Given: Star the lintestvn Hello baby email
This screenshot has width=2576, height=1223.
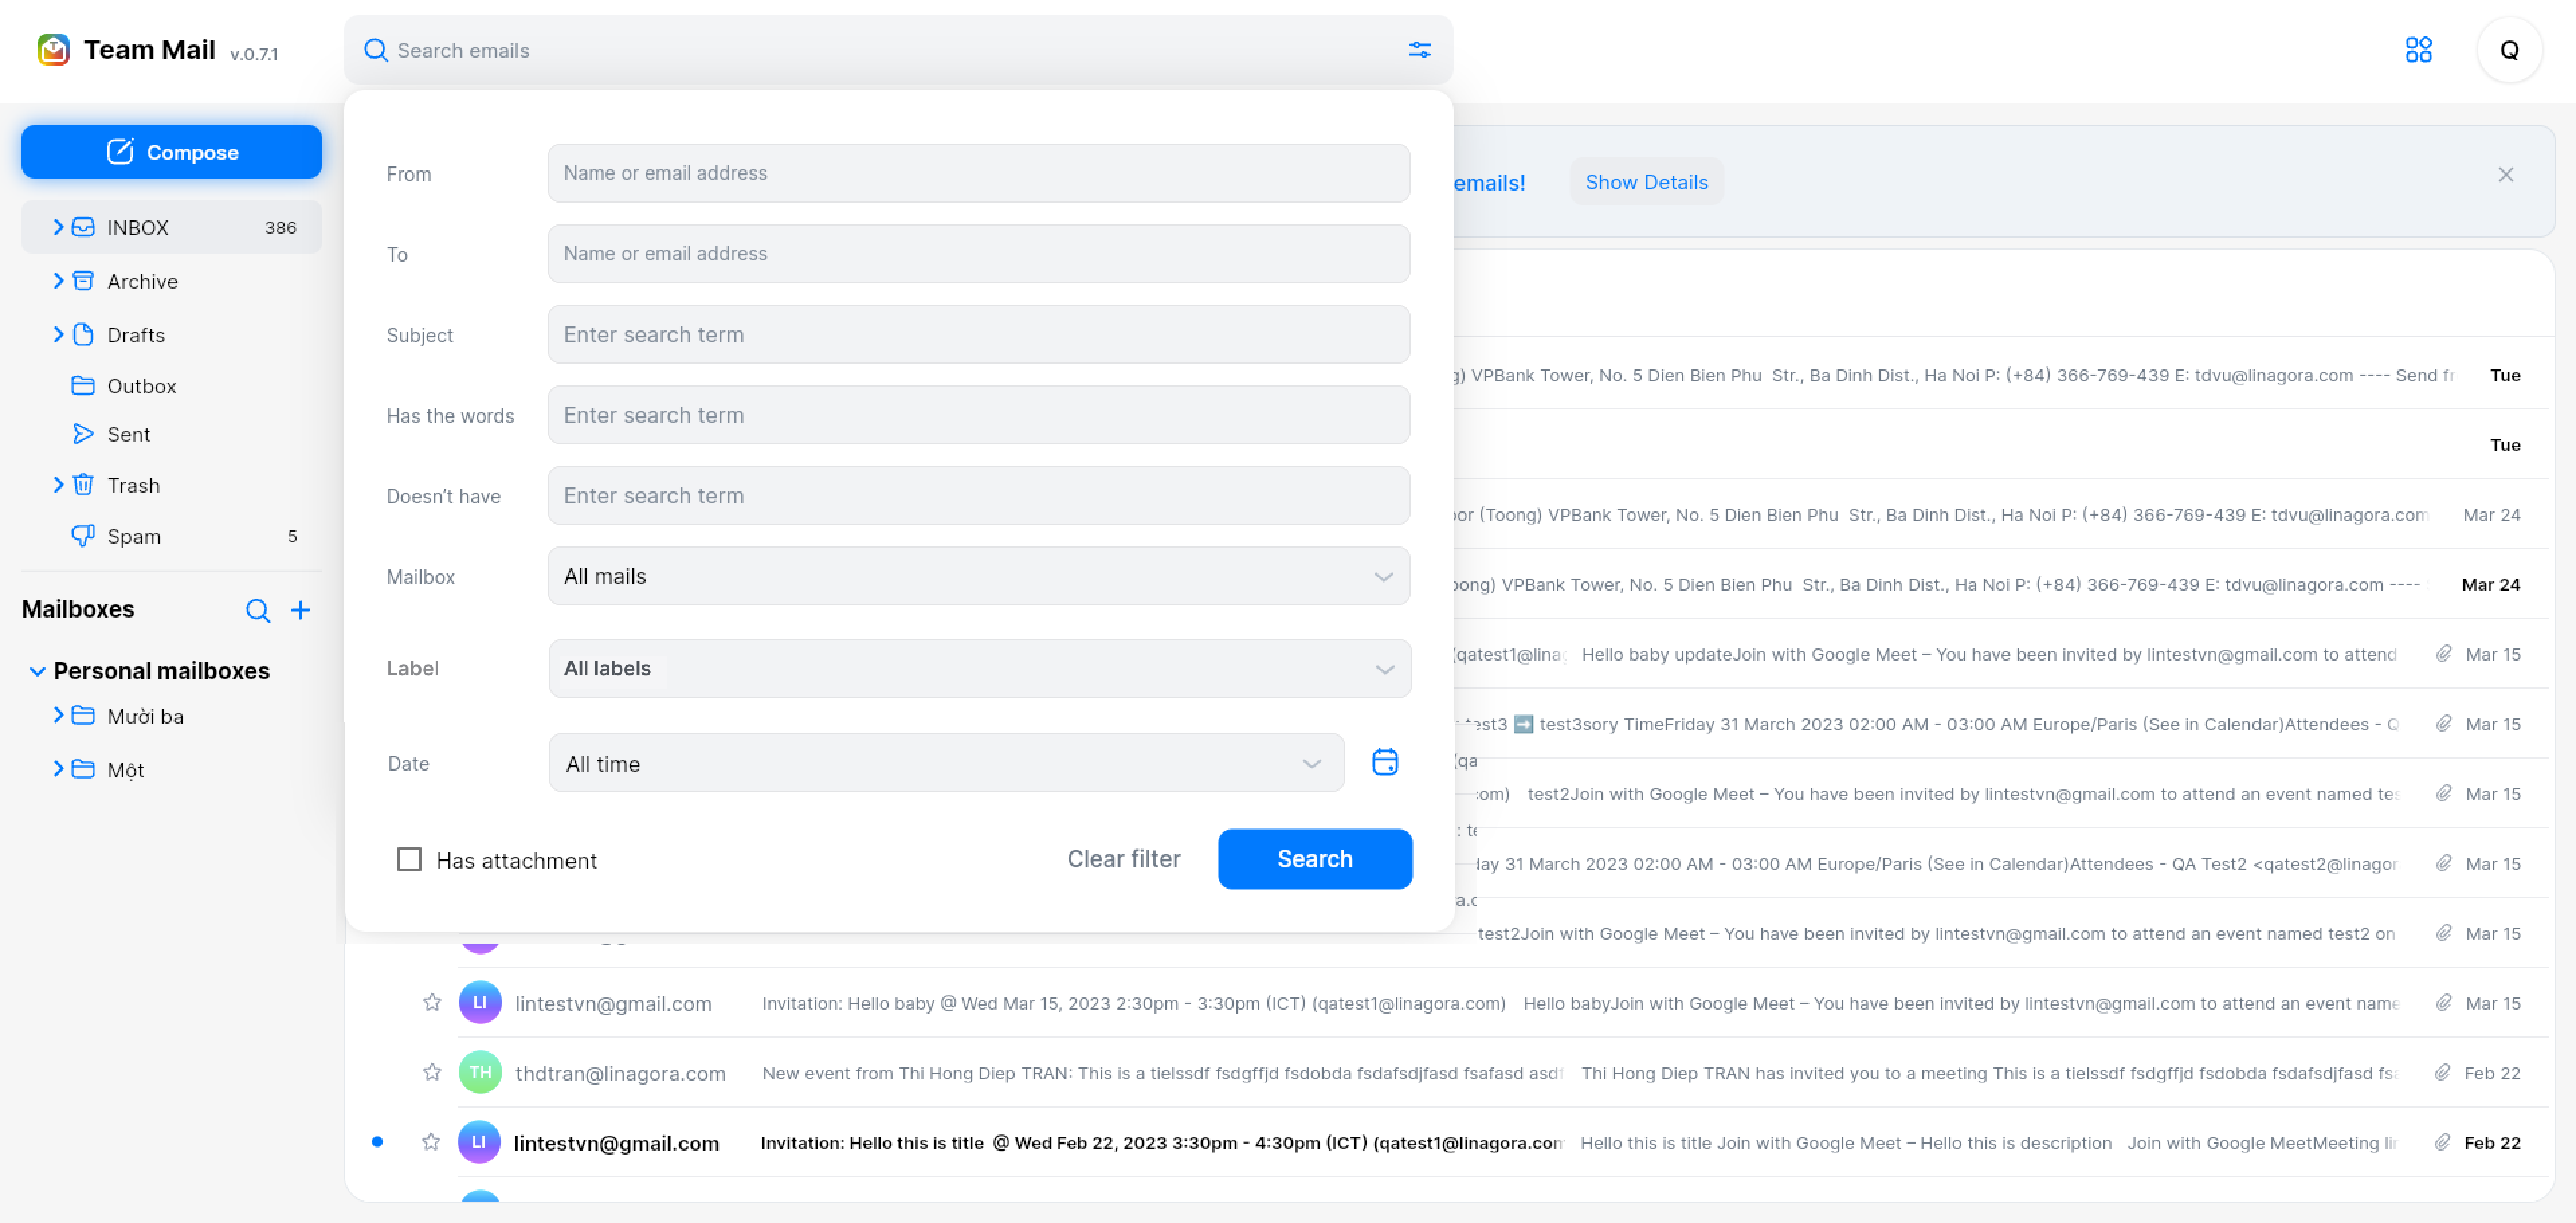Looking at the screenshot, I should click(x=431, y=1002).
